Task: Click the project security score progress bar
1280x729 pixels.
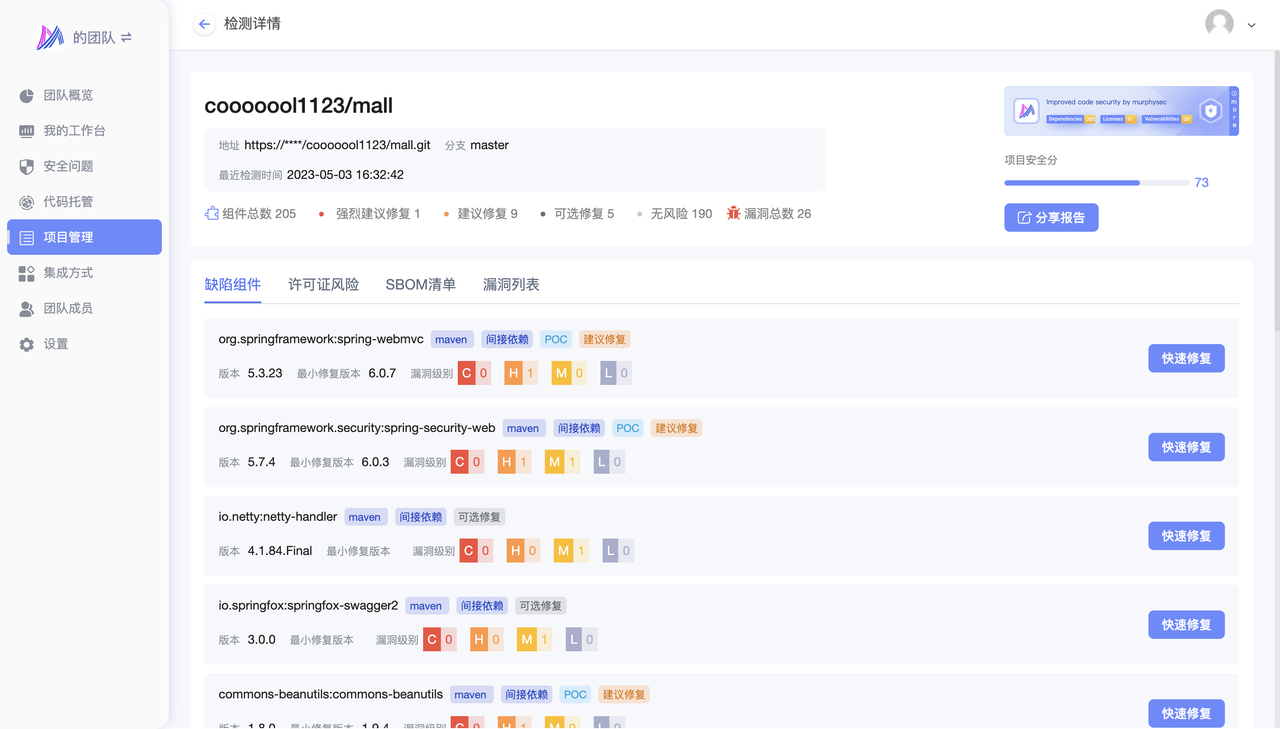Action: coord(1096,183)
